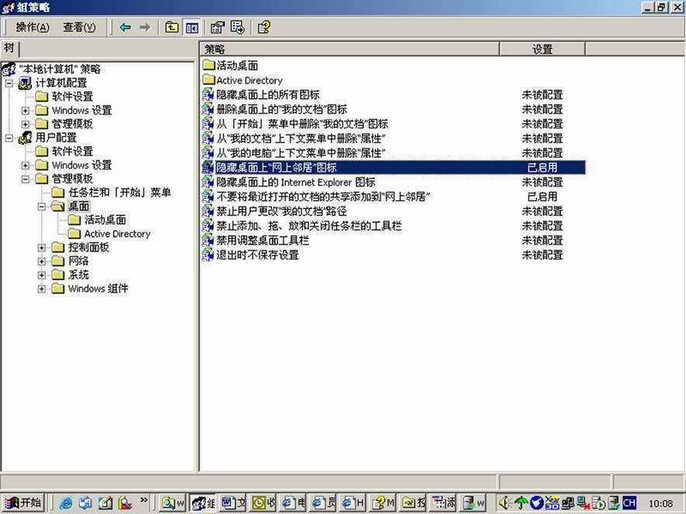Click the 开始 Start button
The height and width of the screenshot is (514, 686).
point(24,502)
